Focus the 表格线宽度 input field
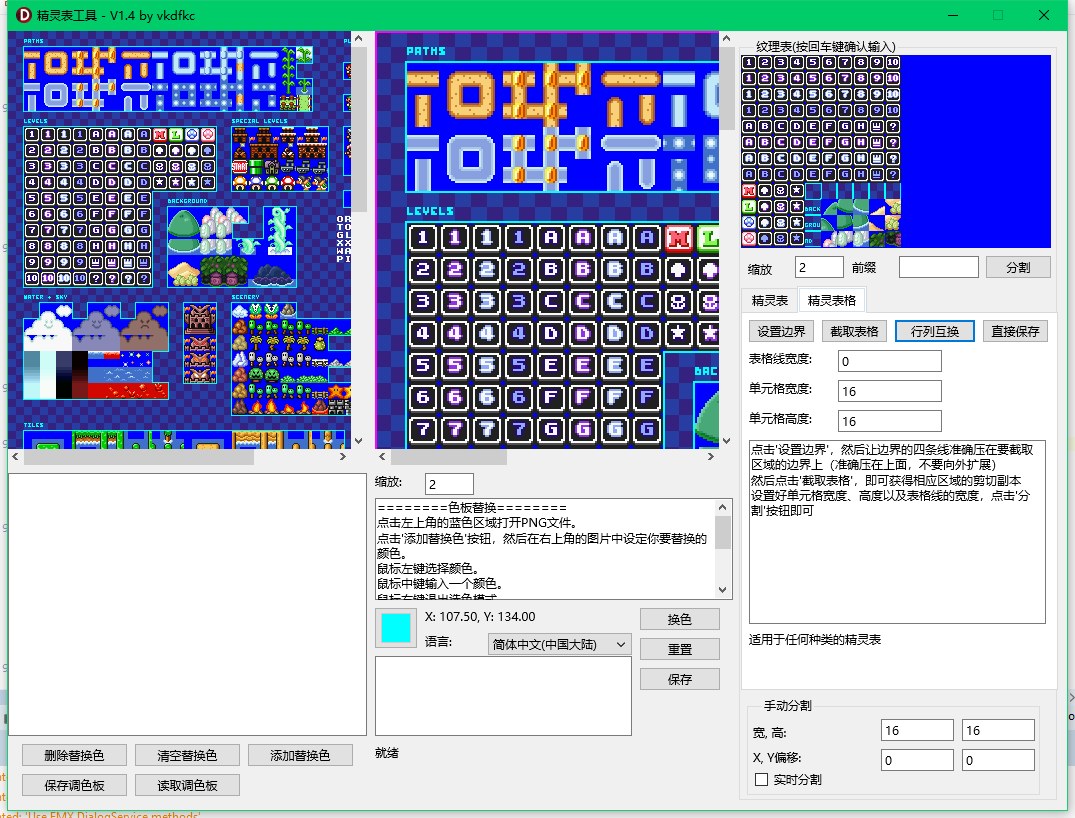This screenshot has height=818, width=1075. [890, 361]
